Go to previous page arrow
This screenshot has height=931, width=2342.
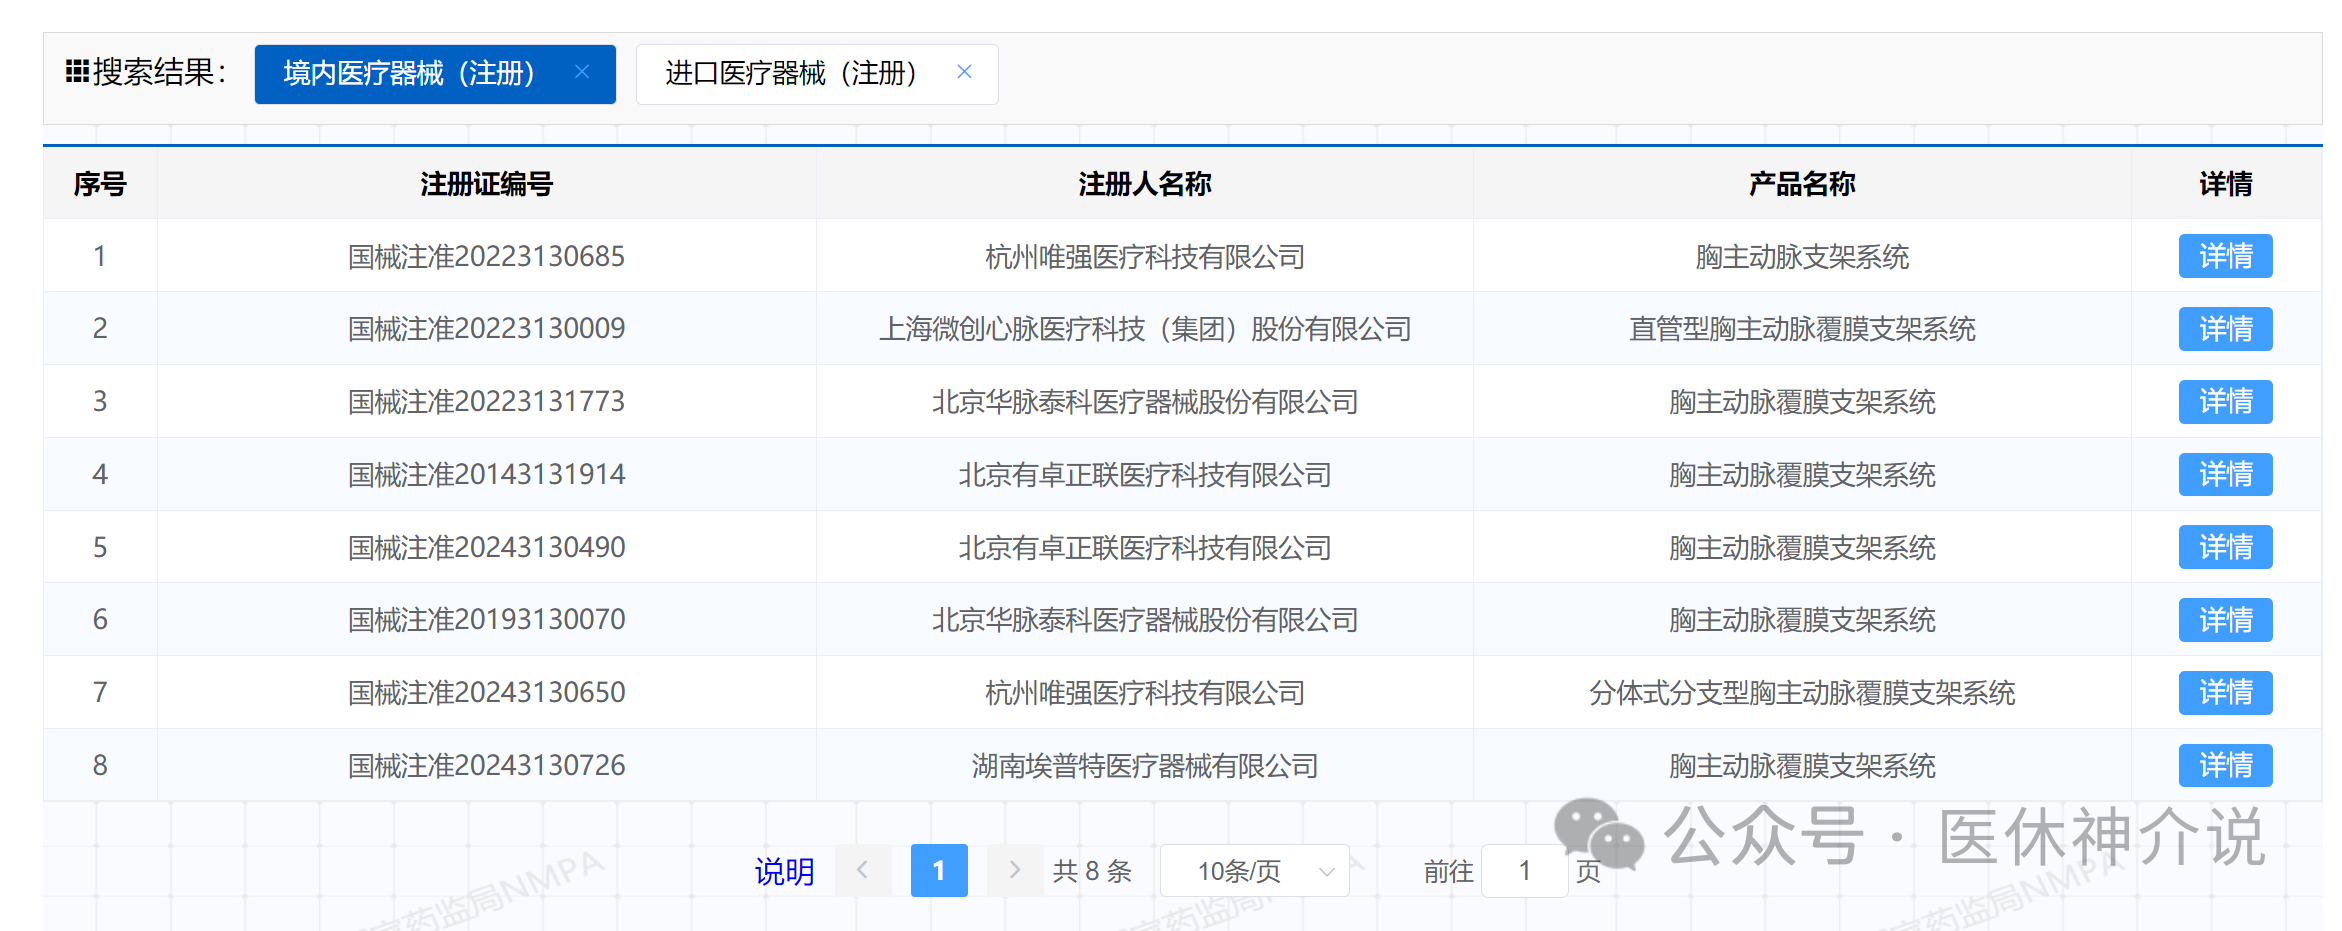tap(863, 870)
